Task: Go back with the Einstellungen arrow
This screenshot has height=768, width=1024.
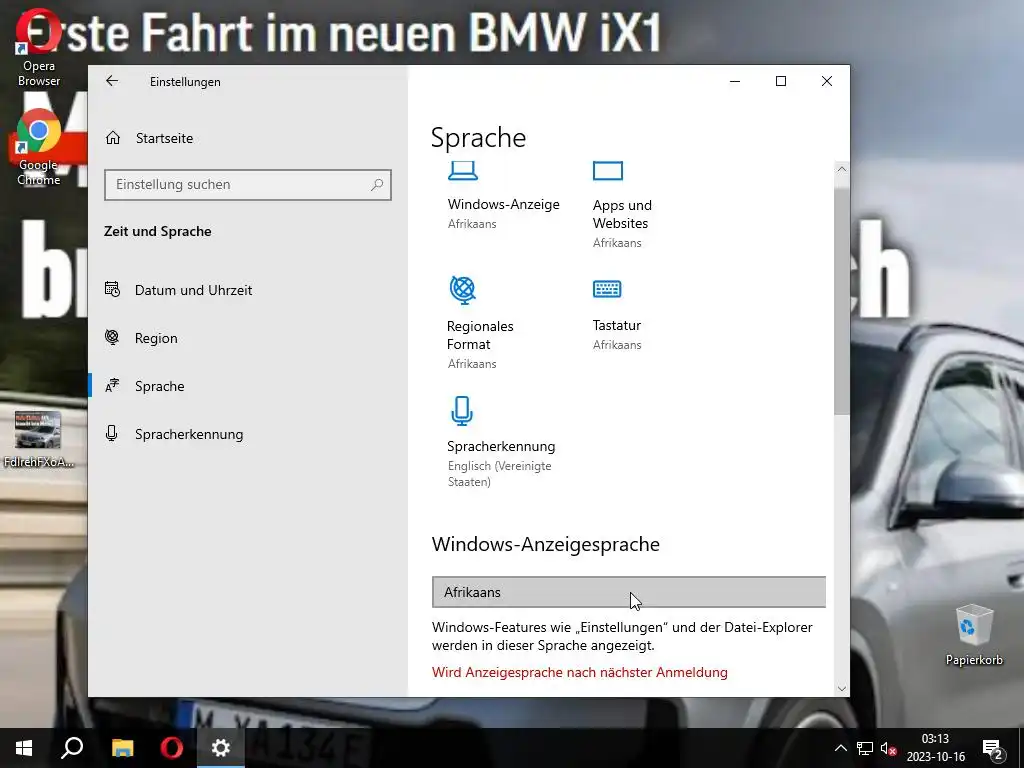Action: coord(112,81)
